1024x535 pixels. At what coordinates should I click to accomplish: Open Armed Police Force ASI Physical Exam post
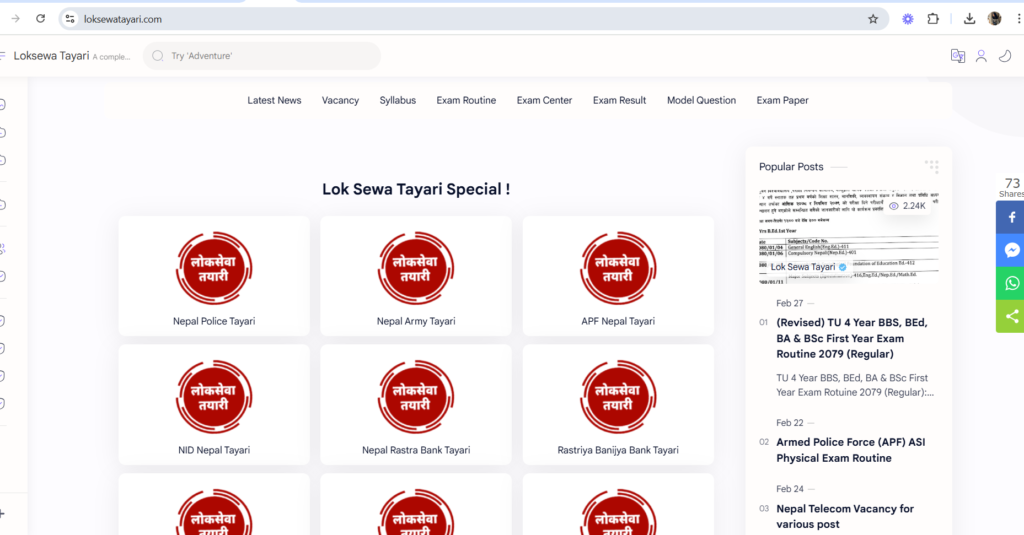click(x=850, y=450)
